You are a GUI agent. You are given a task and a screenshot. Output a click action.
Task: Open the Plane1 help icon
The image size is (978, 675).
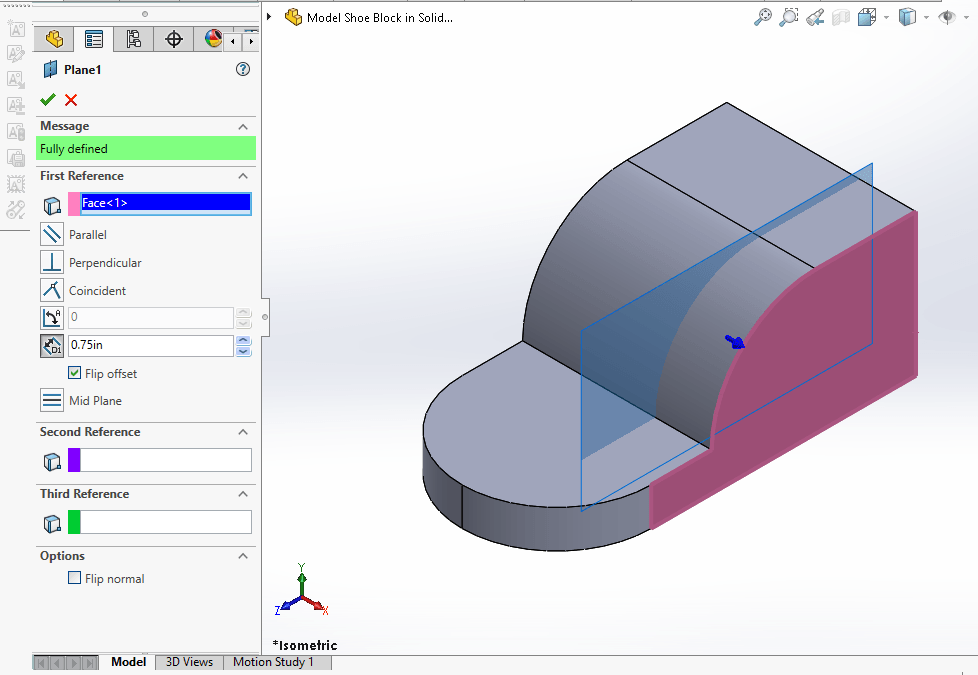click(242, 69)
